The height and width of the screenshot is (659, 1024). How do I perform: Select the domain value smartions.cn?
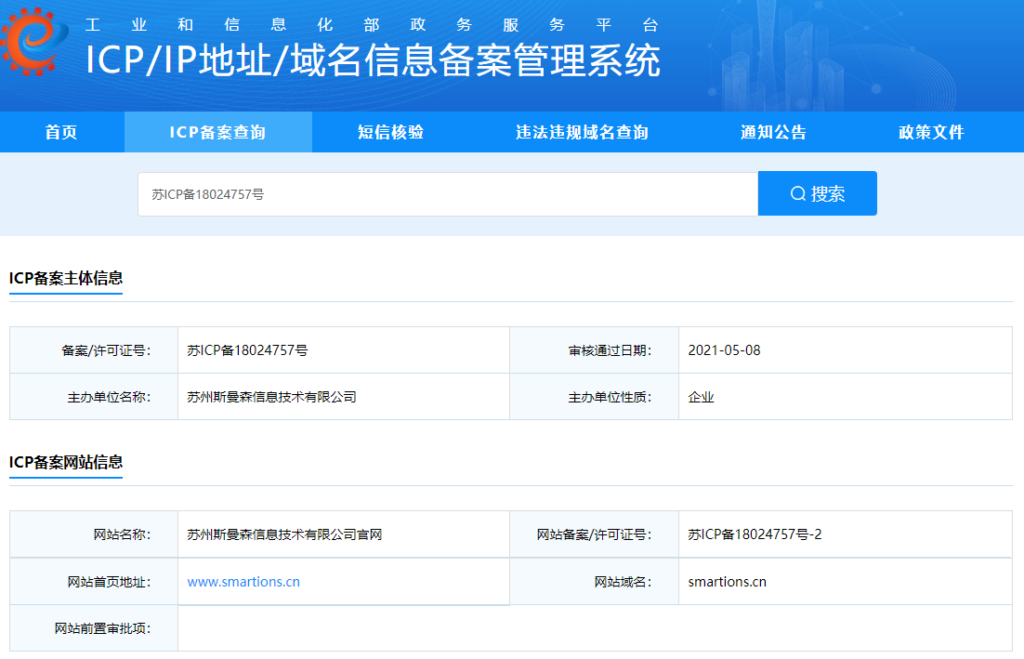pyautogui.click(x=727, y=582)
